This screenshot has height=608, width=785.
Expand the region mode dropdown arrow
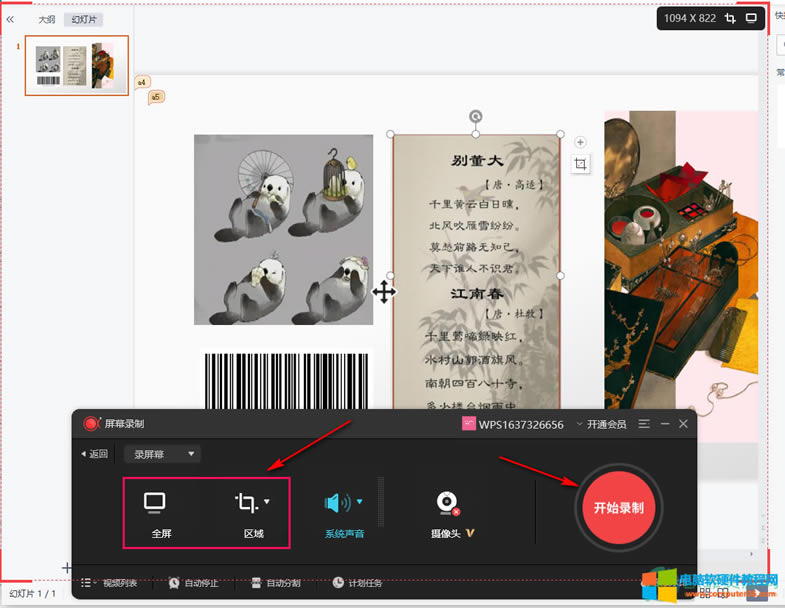pyautogui.click(x=267, y=501)
